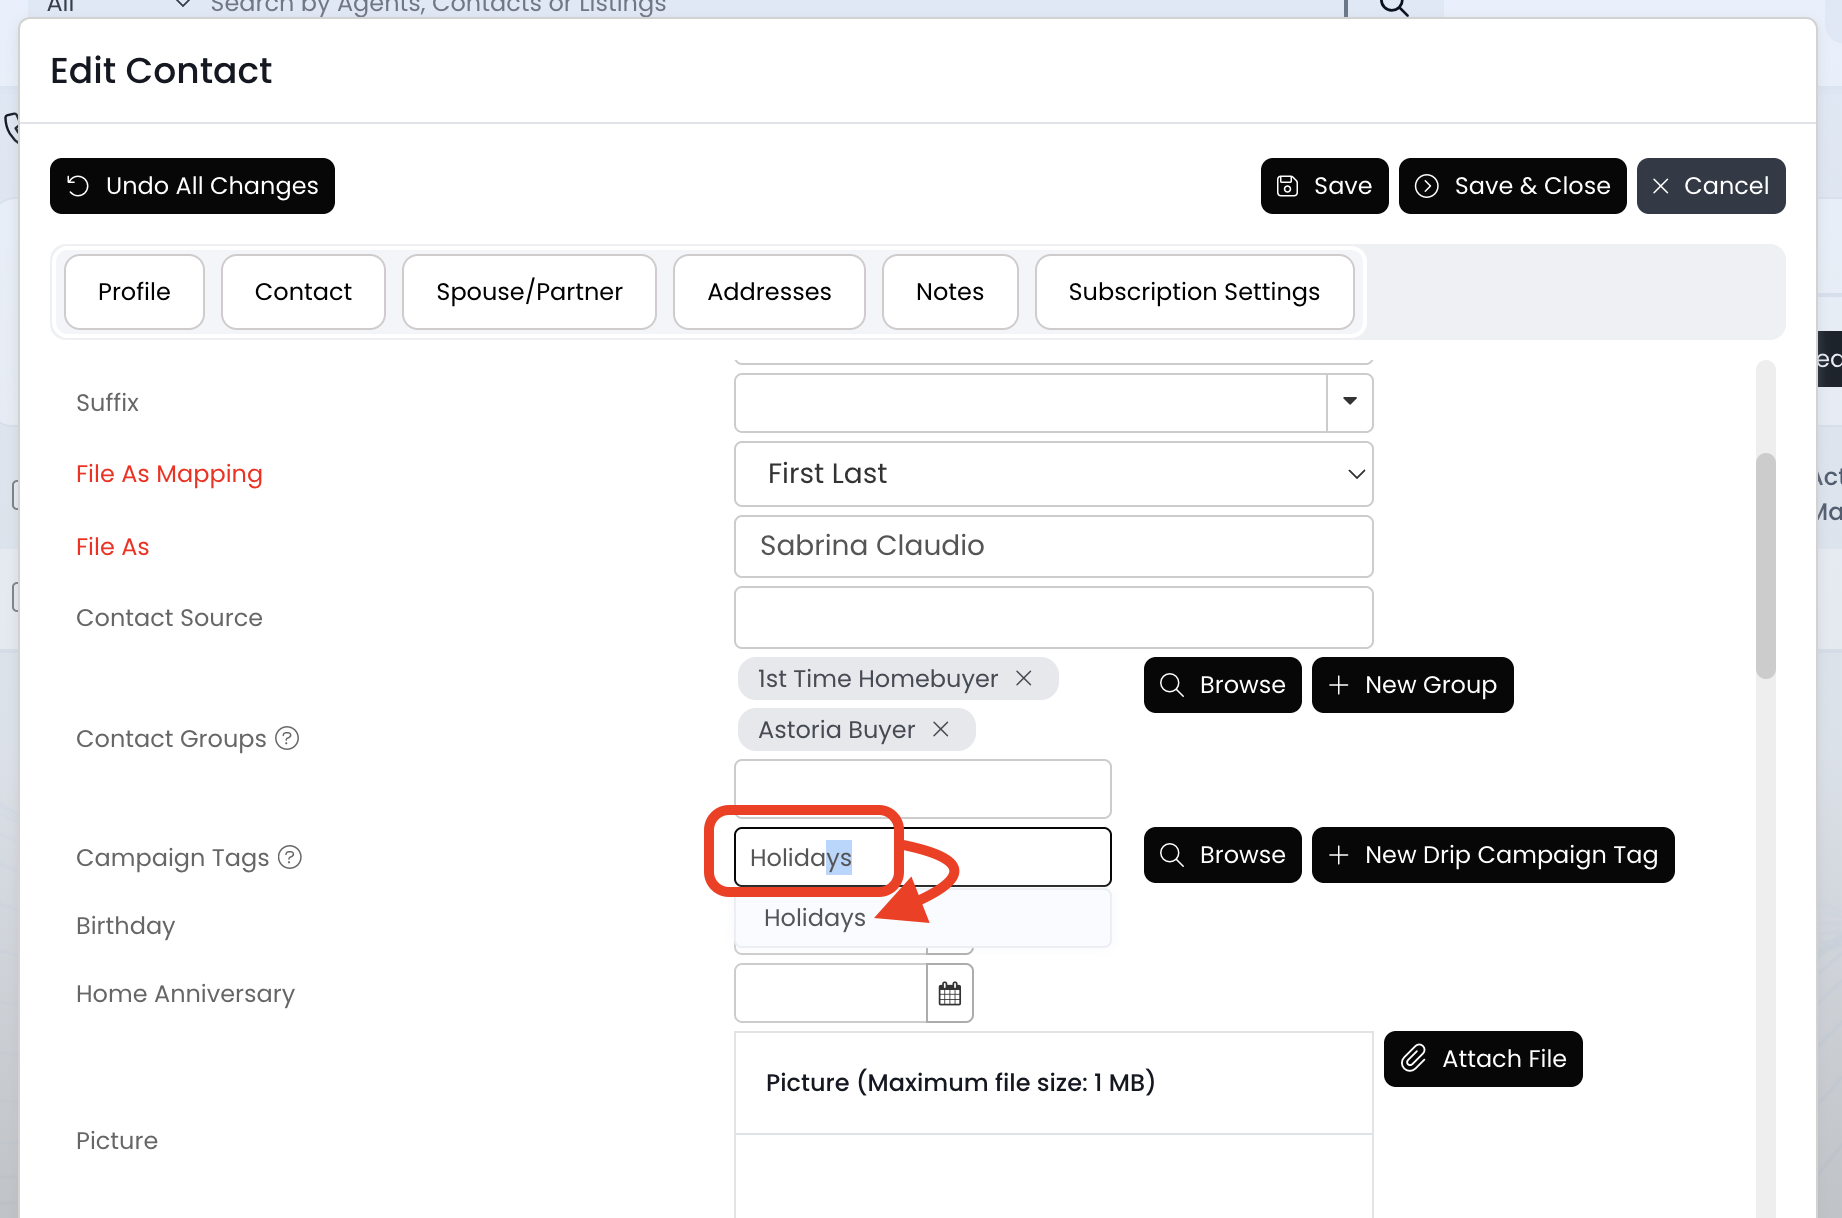Undo all changes to contact
The width and height of the screenshot is (1842, 1218).
coord(192,186)
